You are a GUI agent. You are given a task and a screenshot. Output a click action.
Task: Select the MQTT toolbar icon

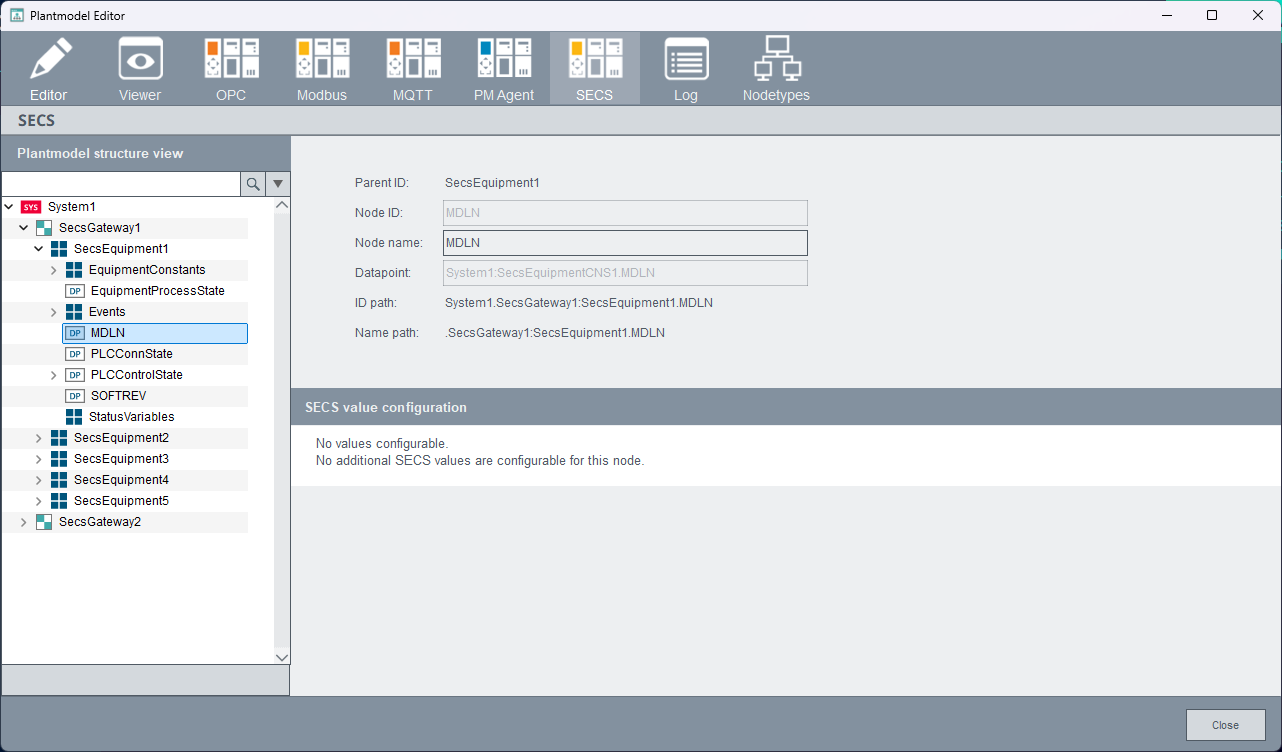tap(413, 68)
